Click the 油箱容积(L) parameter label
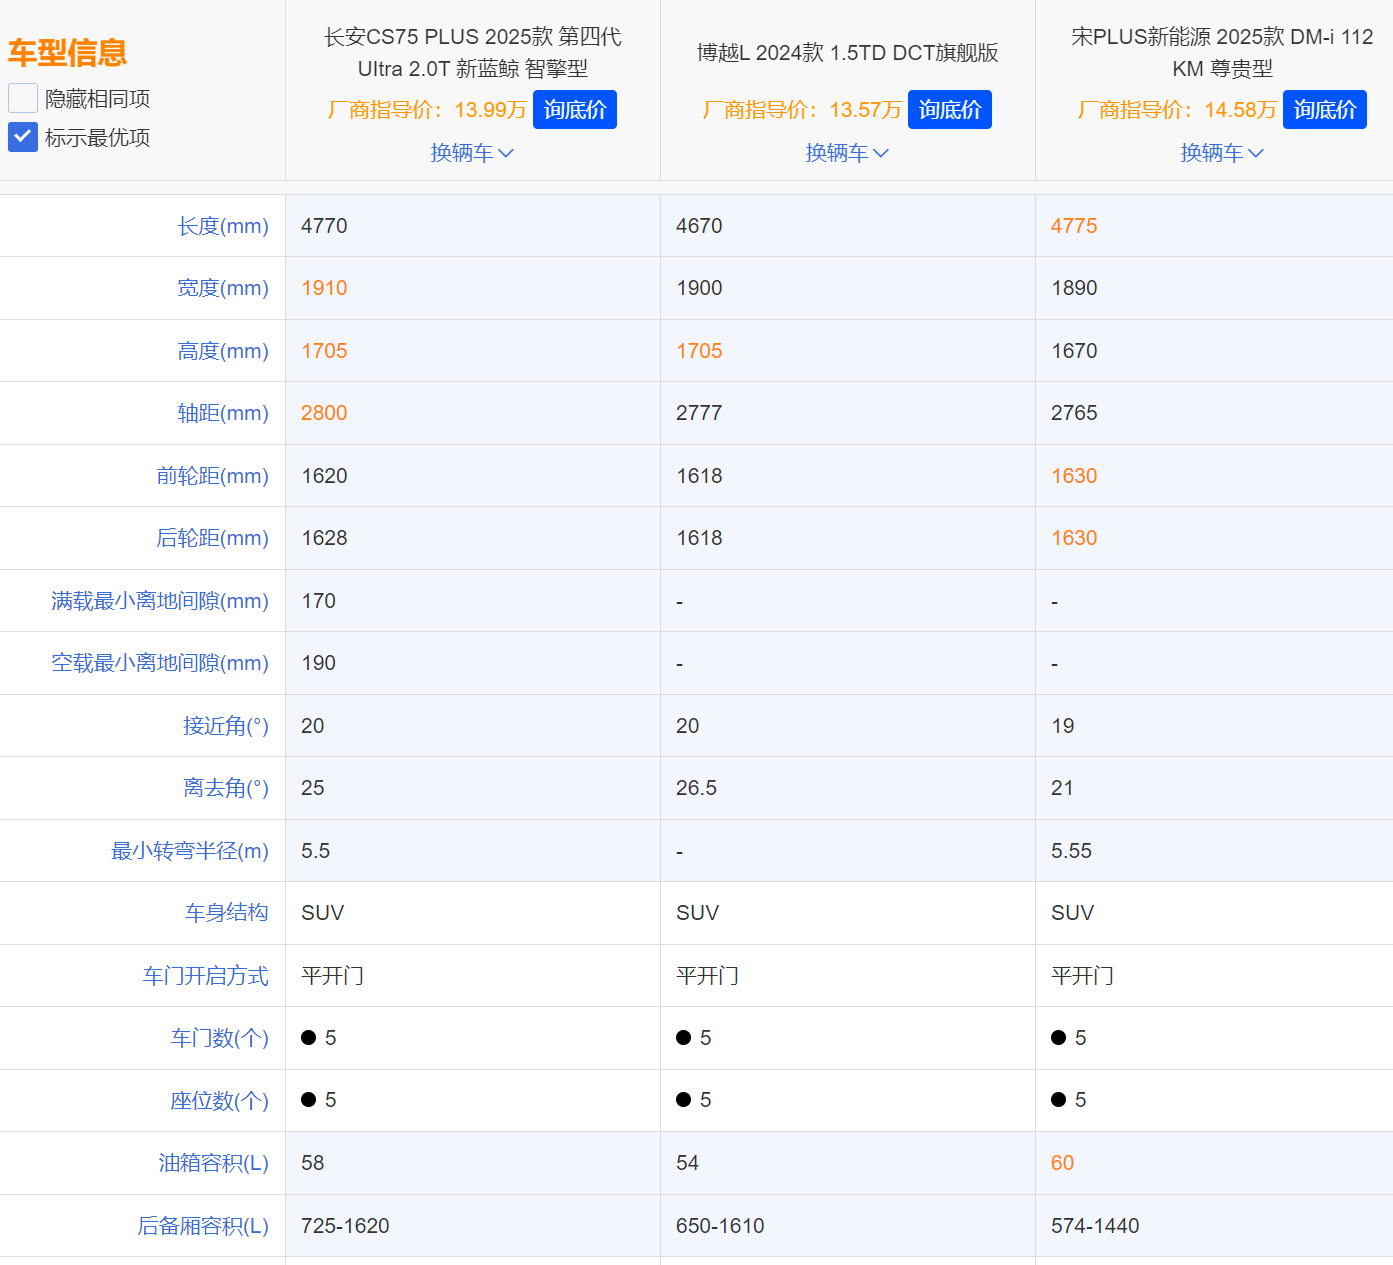The image size is (1393, 1265). coord(214,1163)
